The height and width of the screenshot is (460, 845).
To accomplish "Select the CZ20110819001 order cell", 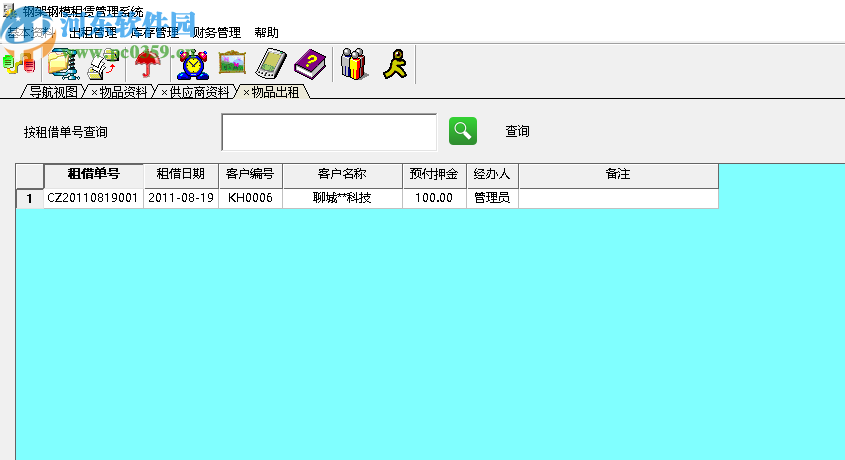I will [93, 198].
